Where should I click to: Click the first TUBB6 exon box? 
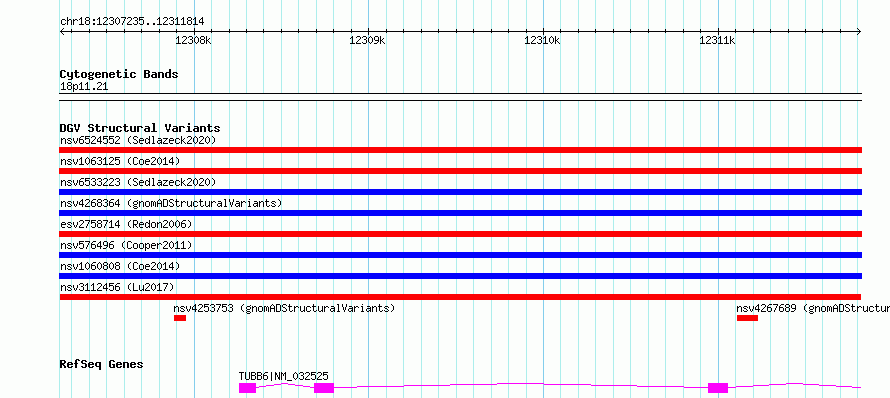[247, 388]
